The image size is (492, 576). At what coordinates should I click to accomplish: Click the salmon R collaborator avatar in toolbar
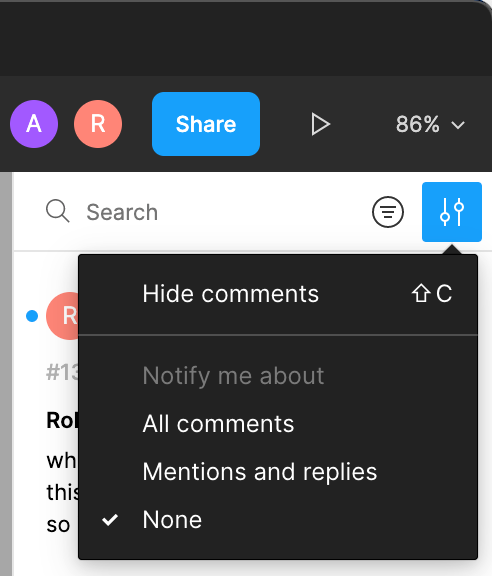tap(98, 124)
